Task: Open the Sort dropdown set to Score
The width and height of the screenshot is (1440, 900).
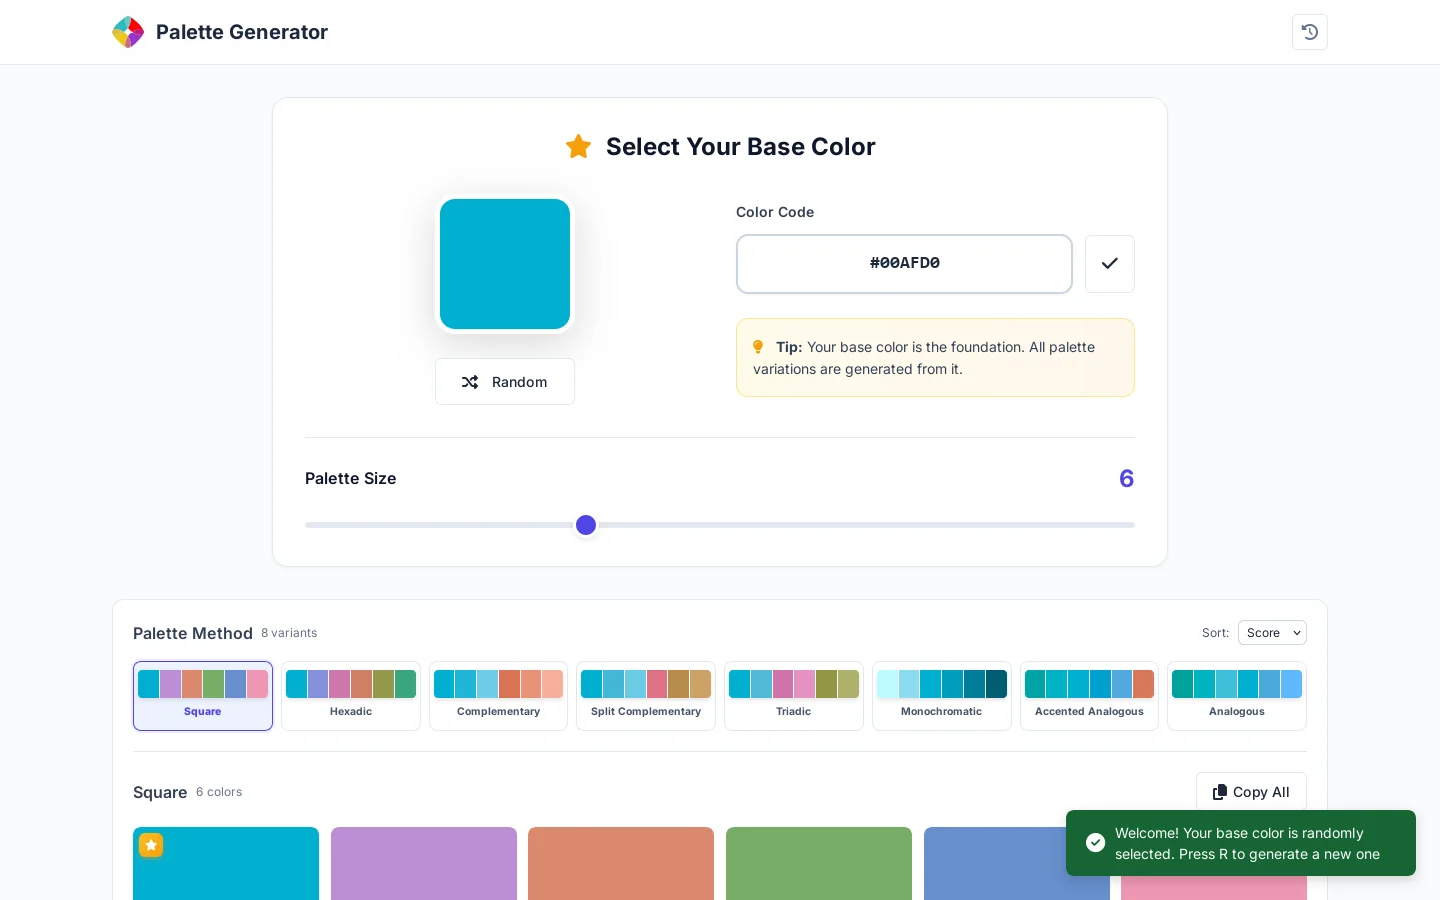Action: (1272, 633)
